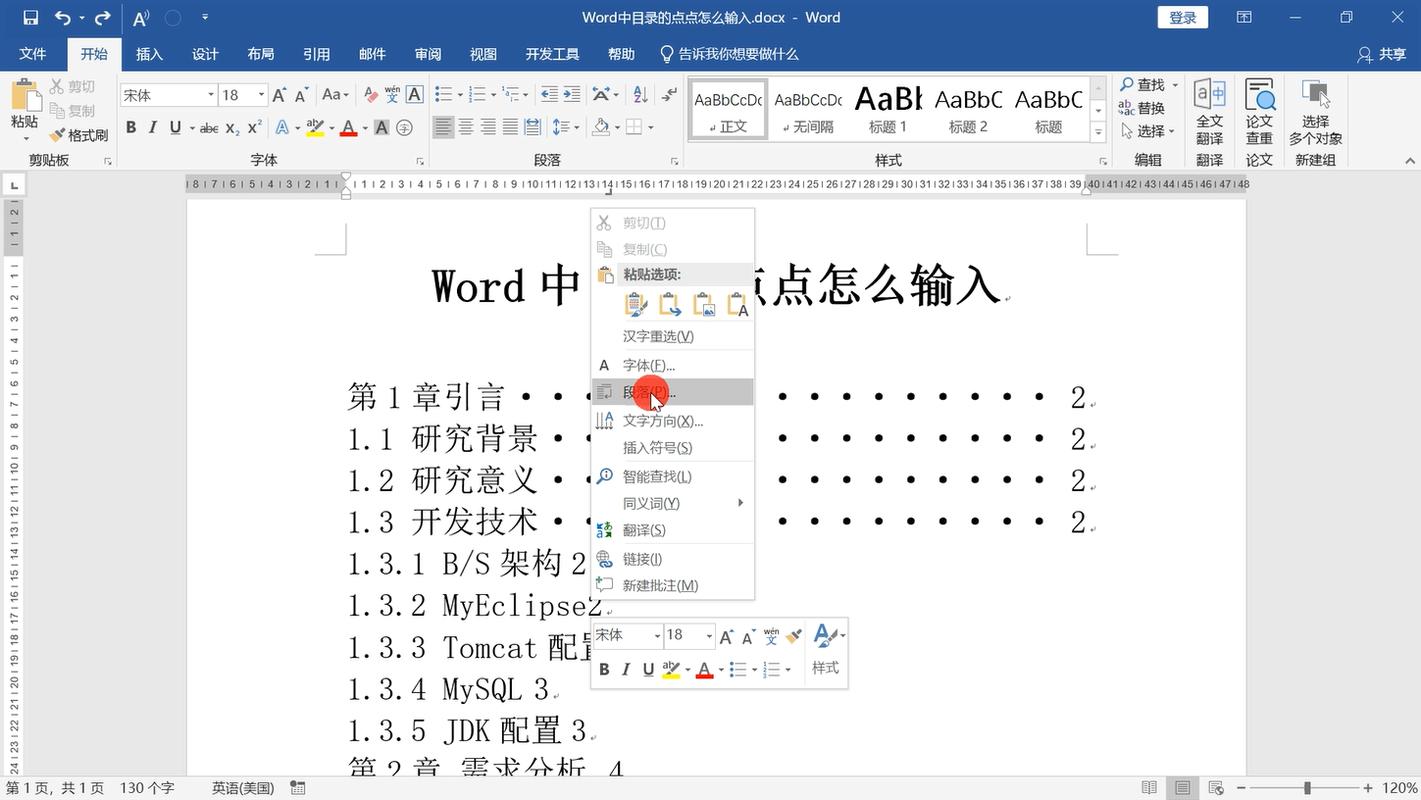Click the Decrease Indent icon
The height and width of the screenshot is (800, 1421).
(549, 95)
